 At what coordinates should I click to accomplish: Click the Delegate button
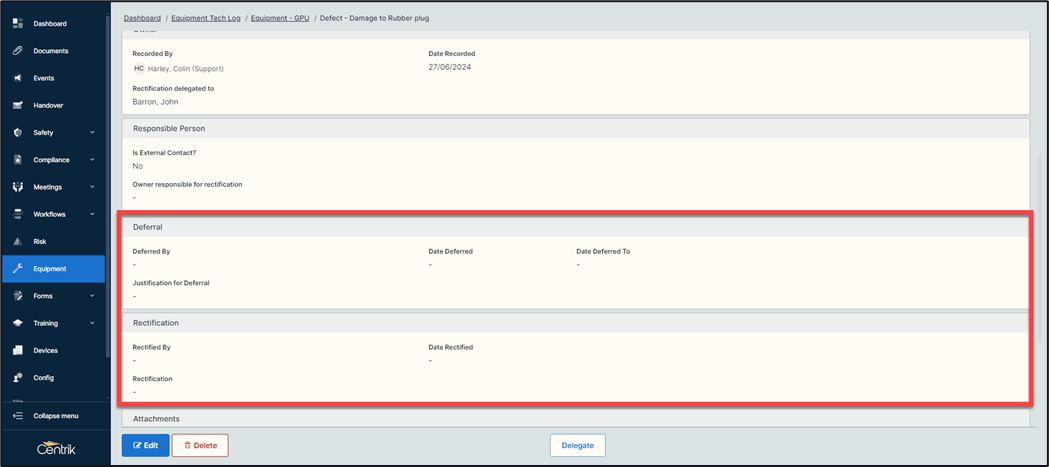(577, 445)
